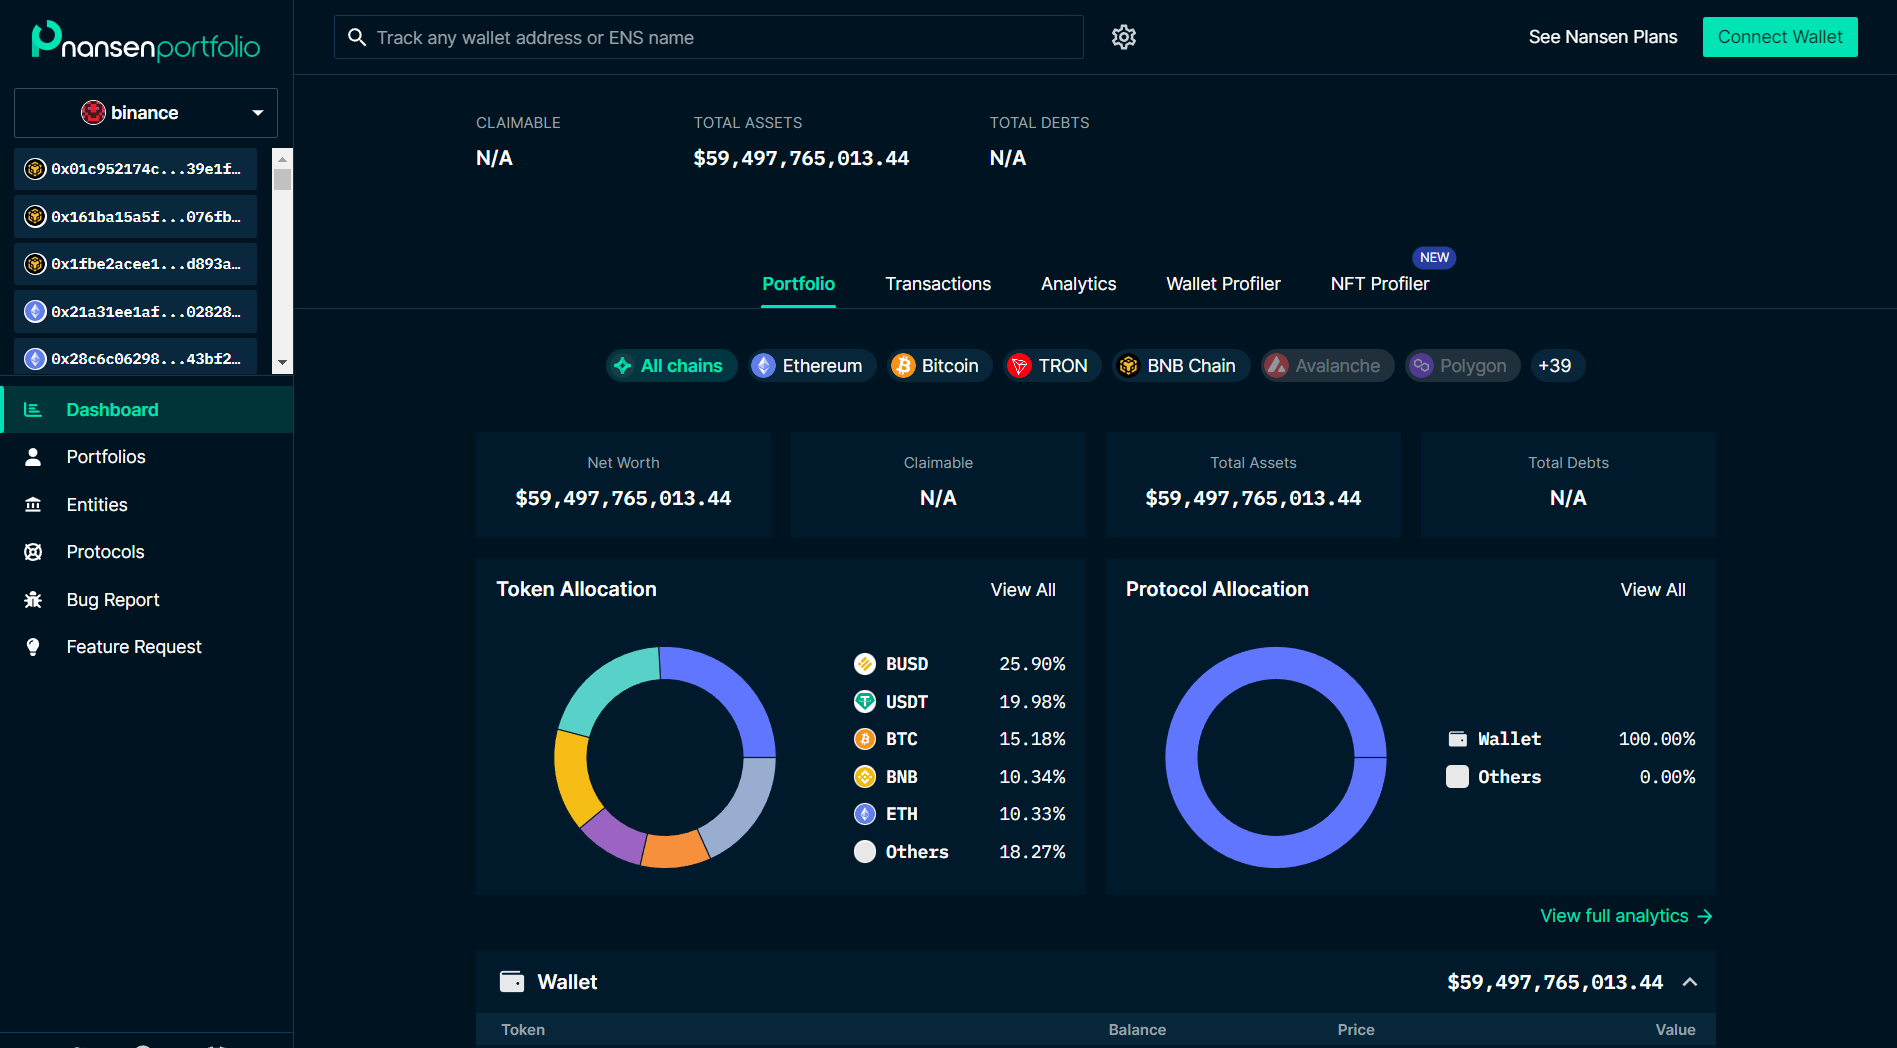Select wallet 0x01c952174c...39e1f
This screenshot has height=1048, width=1897.
(x=136, y=169)
